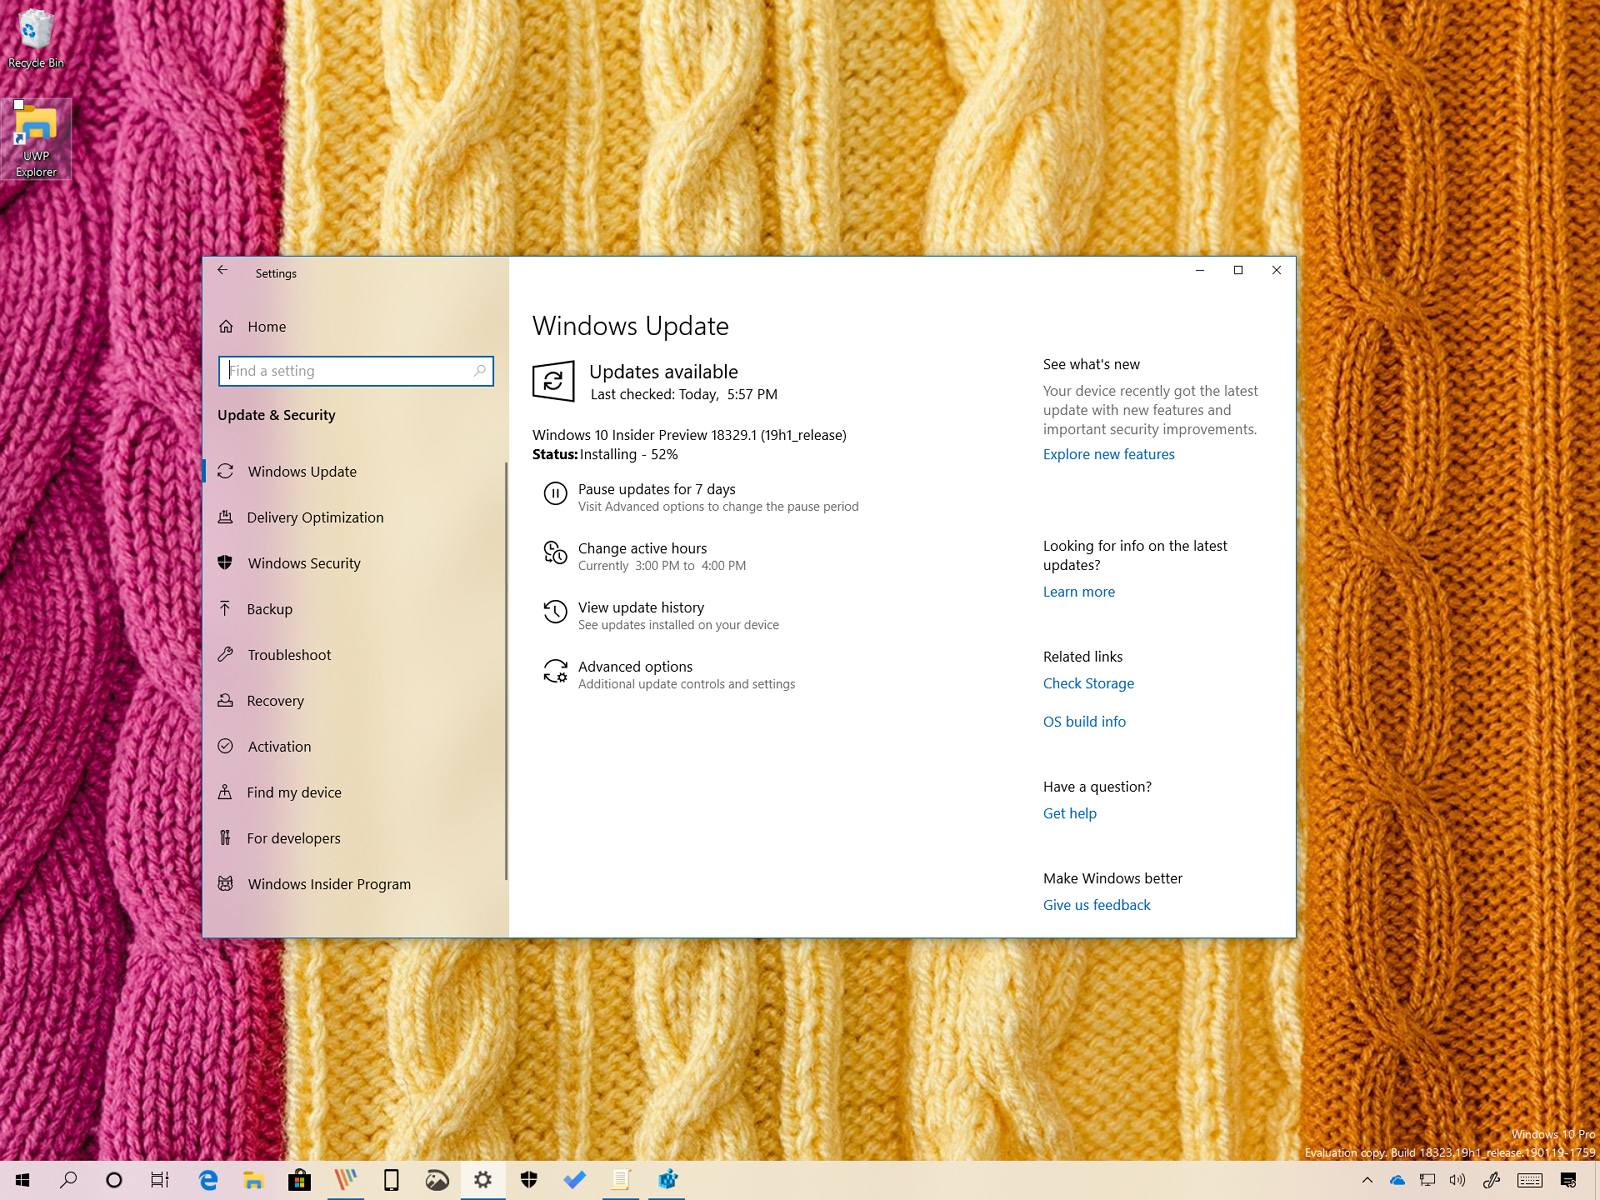
Task: Click the back arrow in Settings
Action: click(222, 272)
